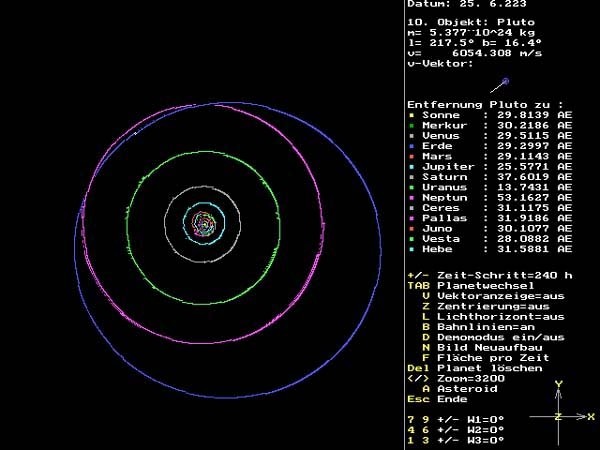
Task: Click the Saturn color marker in the list
Action: coord(411,176)
